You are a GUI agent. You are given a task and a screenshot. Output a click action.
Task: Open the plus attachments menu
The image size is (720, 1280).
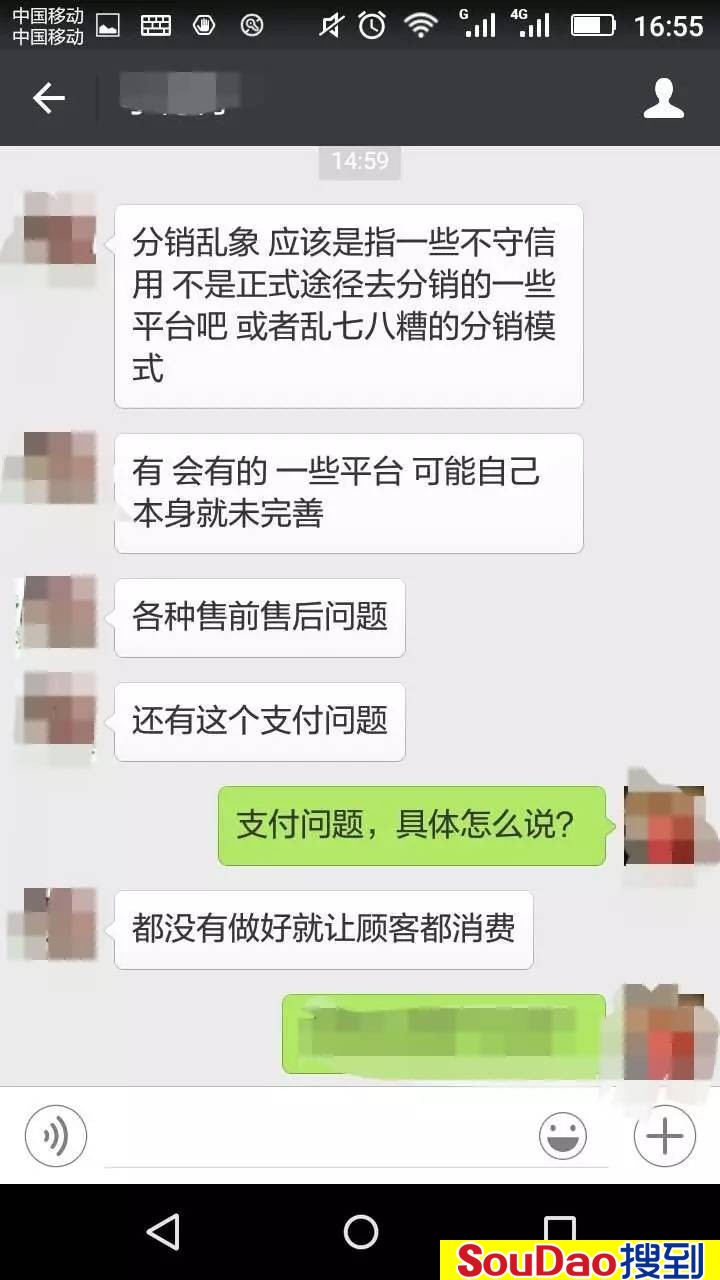click(665, 1136)
